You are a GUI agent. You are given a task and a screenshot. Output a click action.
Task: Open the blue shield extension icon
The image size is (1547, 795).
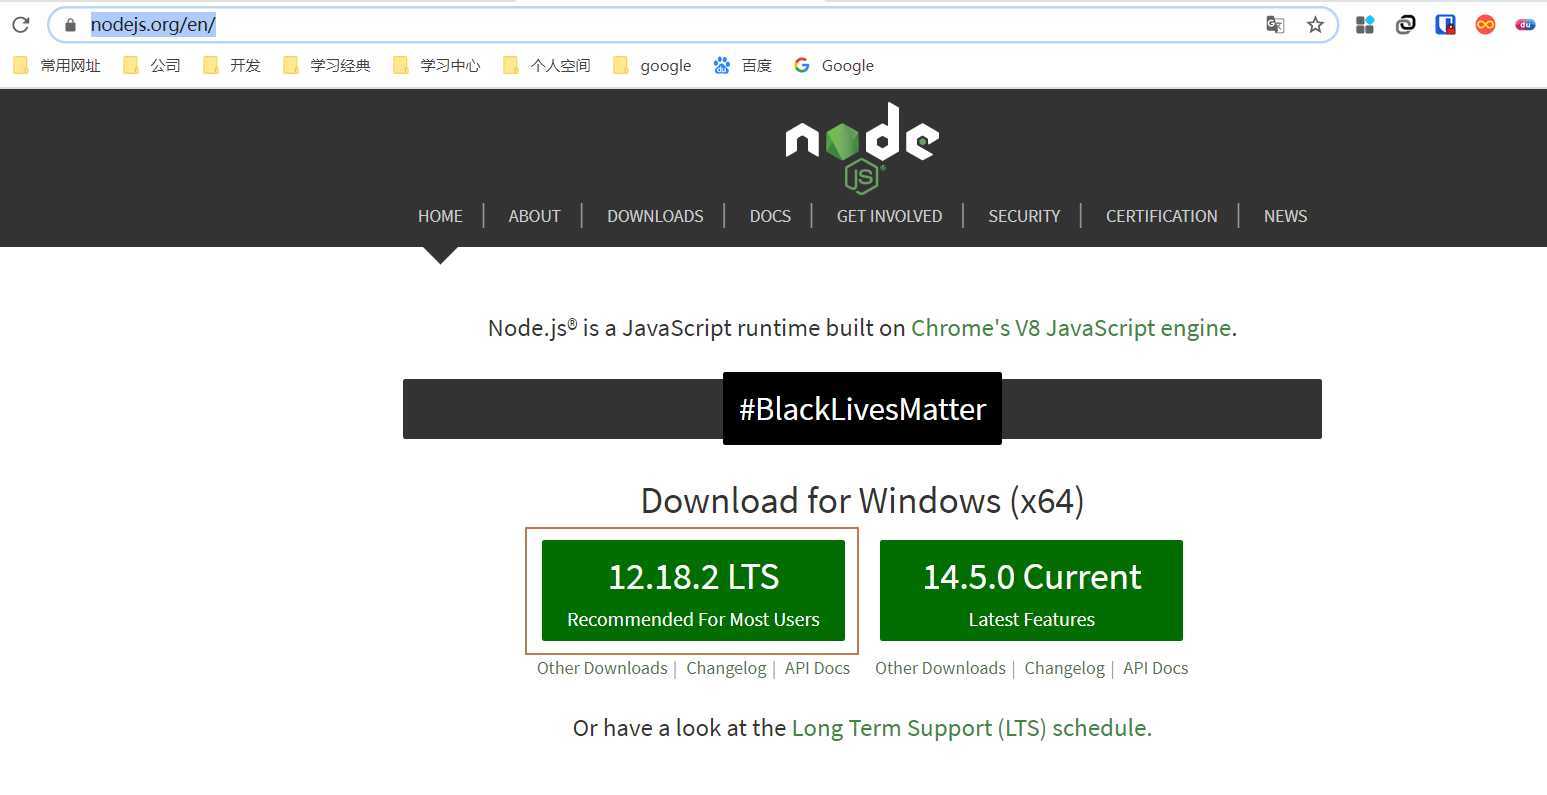pyautogui.click(x=1445, y=25)
